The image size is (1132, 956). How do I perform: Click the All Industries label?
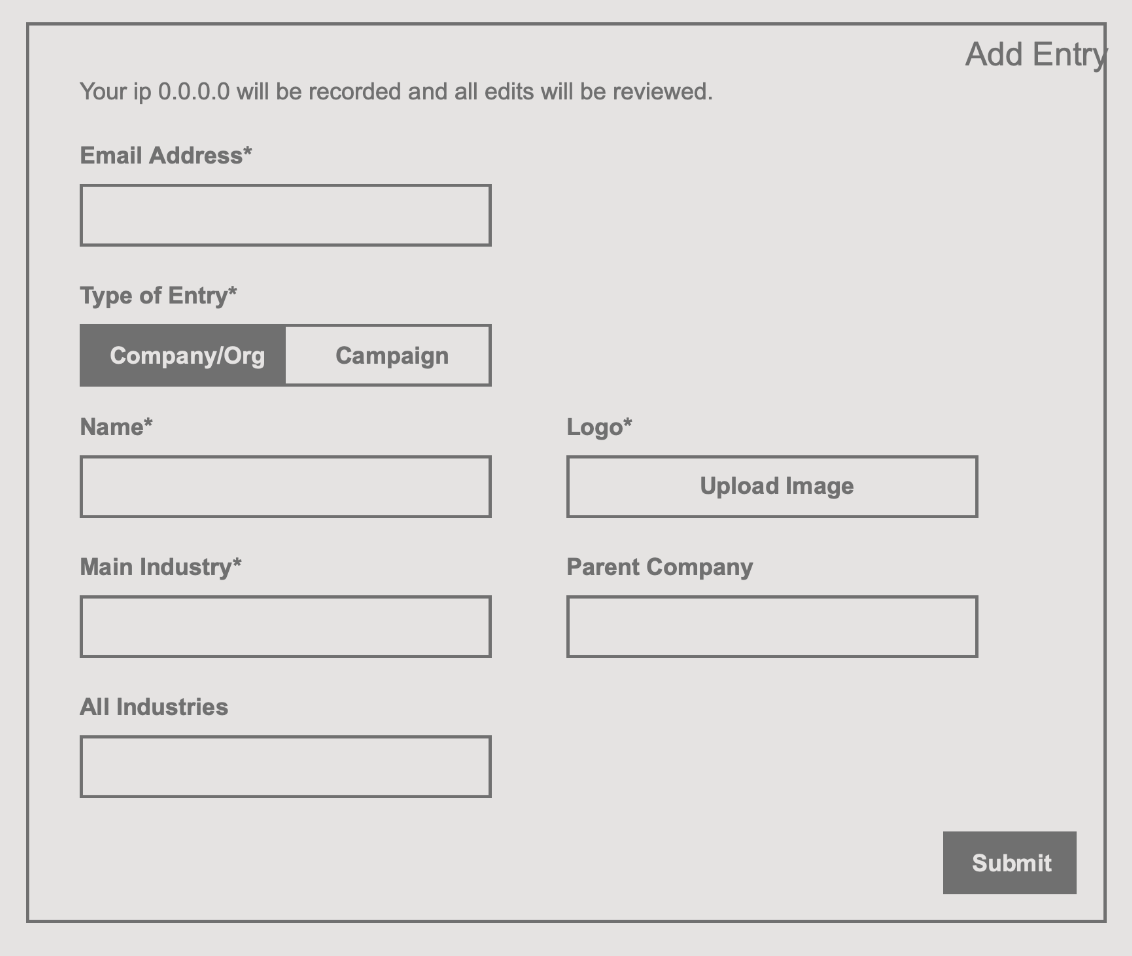(x=154, y=707)
